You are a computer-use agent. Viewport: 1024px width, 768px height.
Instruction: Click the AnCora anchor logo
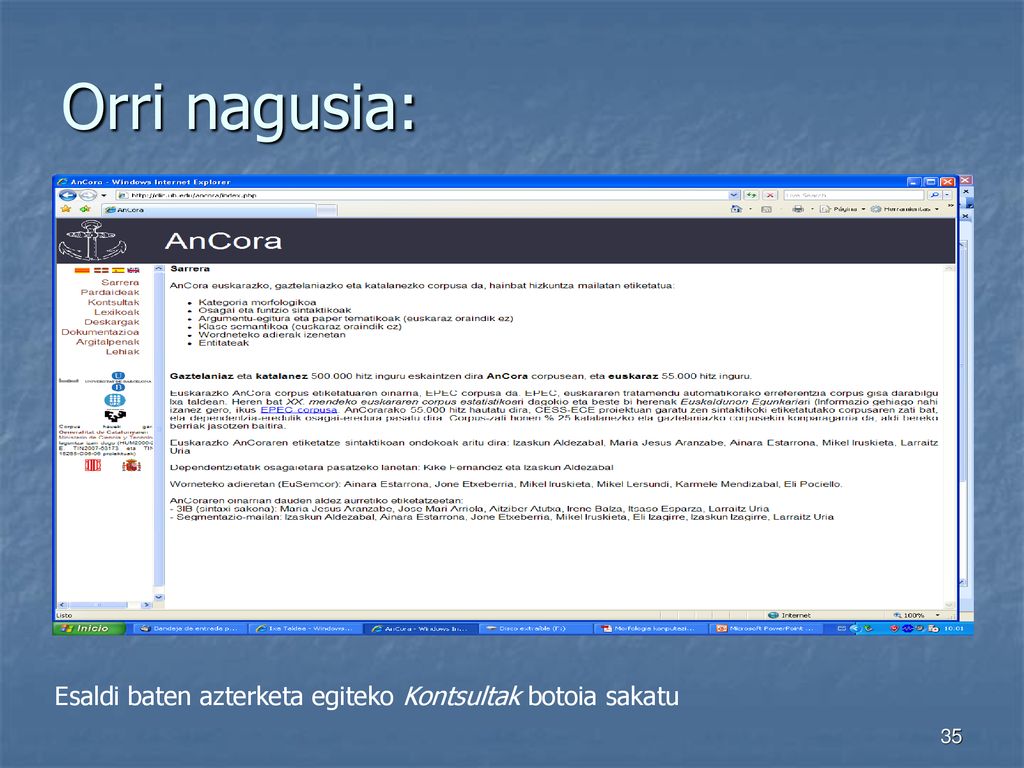[92, 241]
